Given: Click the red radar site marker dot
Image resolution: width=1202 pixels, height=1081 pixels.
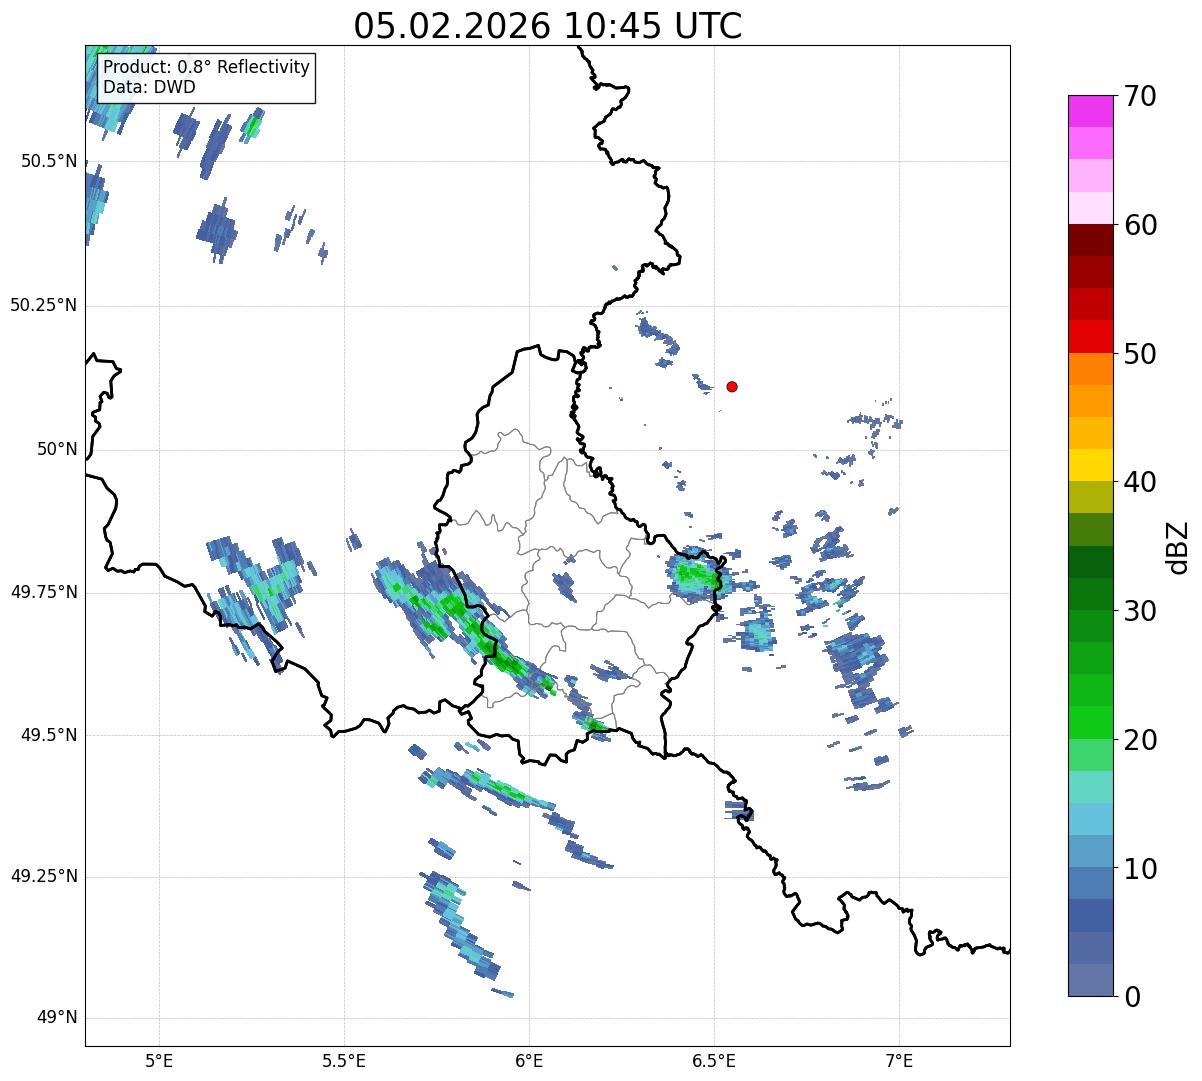Looking at the screenshot, I should 732,386.
